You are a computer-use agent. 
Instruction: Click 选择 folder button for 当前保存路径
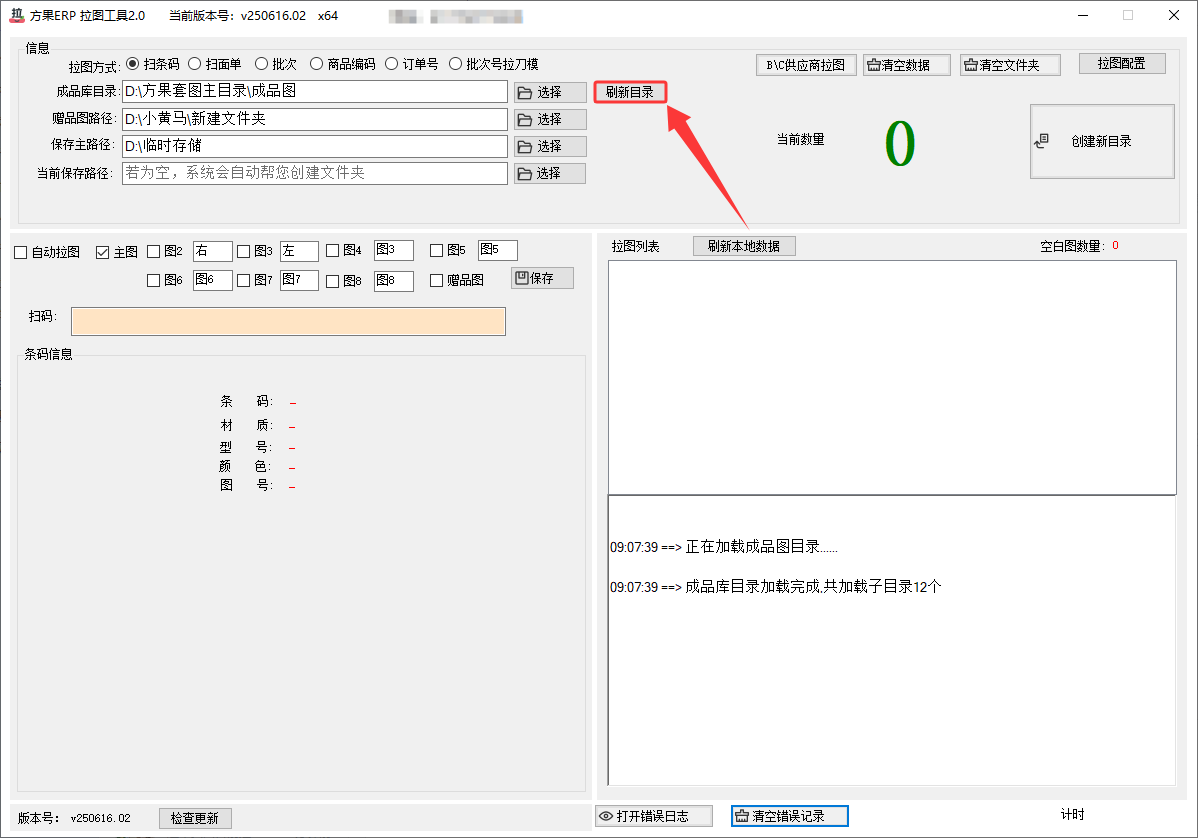(x=549, y=173)
